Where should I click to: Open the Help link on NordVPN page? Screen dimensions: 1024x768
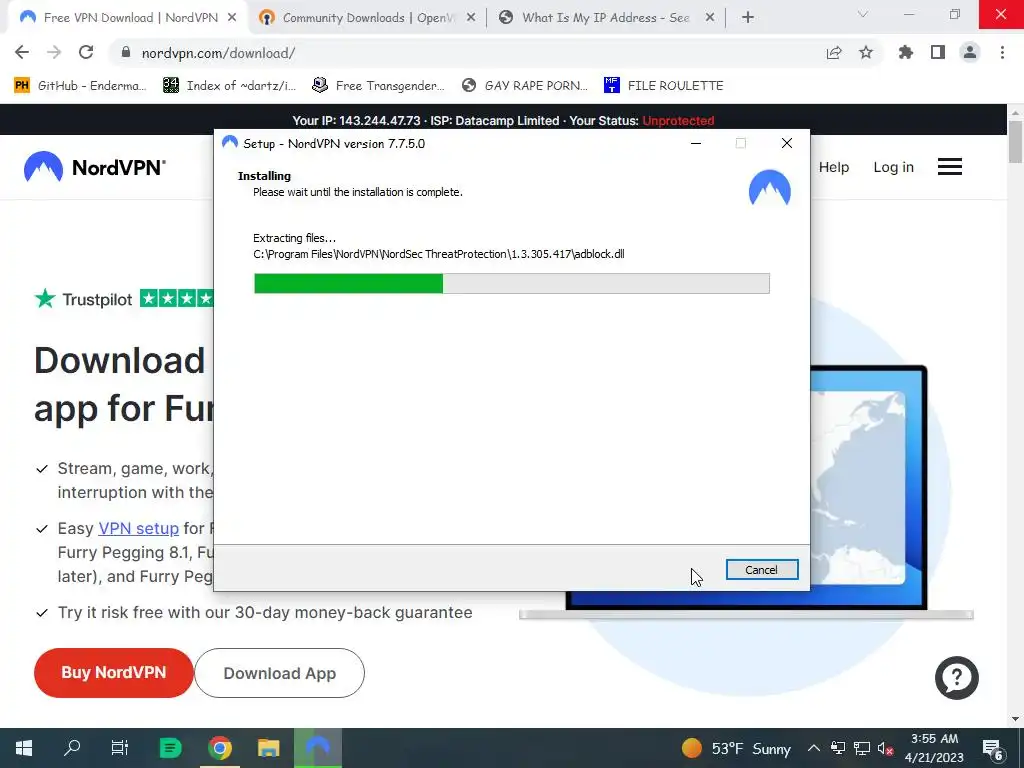[x=834, y=167]
